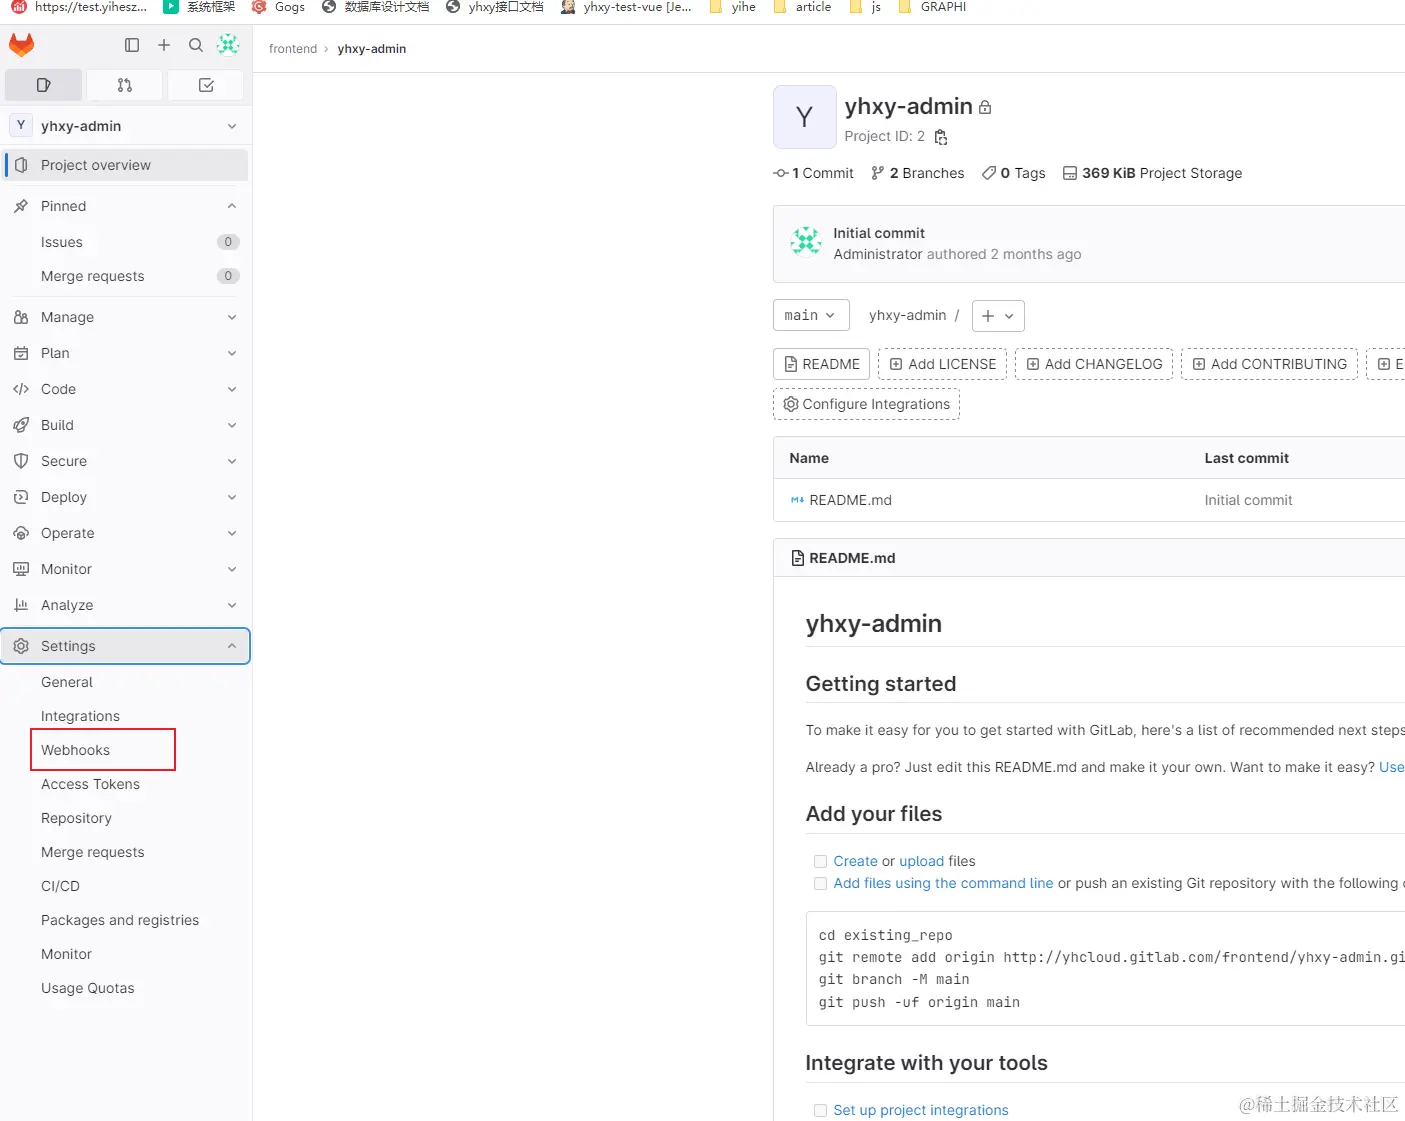Expand the Manage section chevron

(232, 317)
